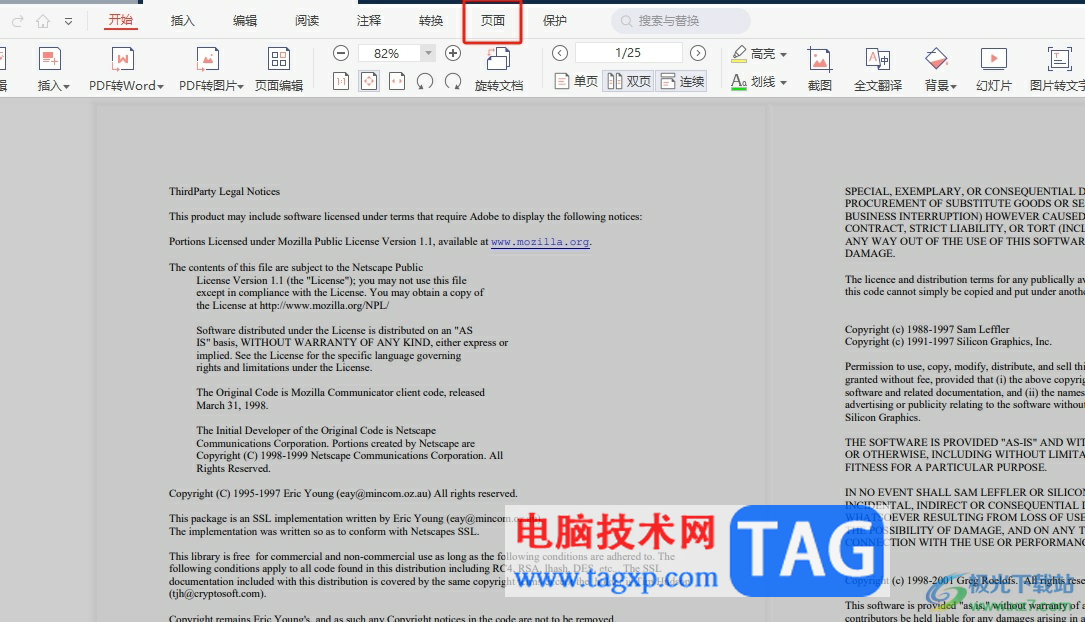This screenshot has width=1085, height=622.
Task: Open the 注释 tab
Action: (369, 21)
